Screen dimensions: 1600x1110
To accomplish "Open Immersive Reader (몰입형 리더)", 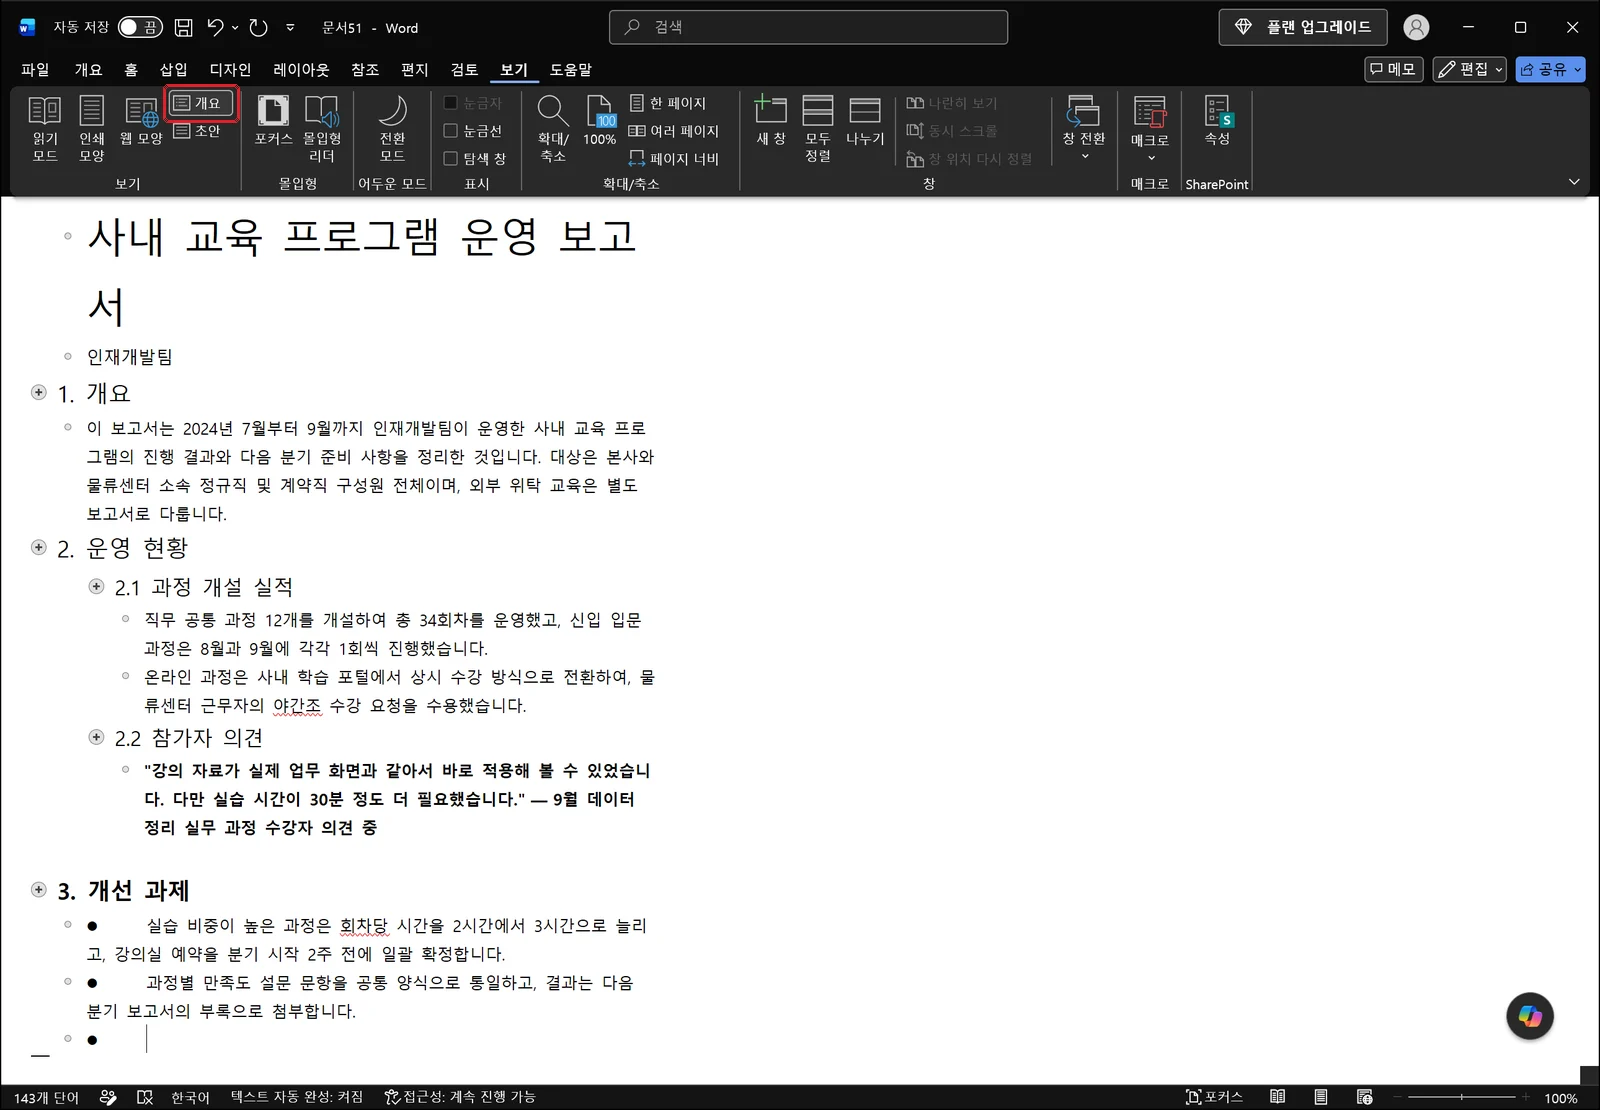I will [322, 129].
